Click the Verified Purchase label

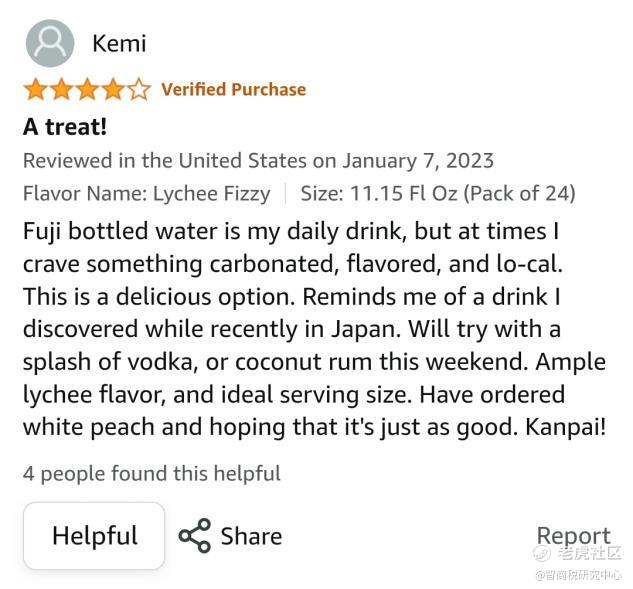(233, 90)
